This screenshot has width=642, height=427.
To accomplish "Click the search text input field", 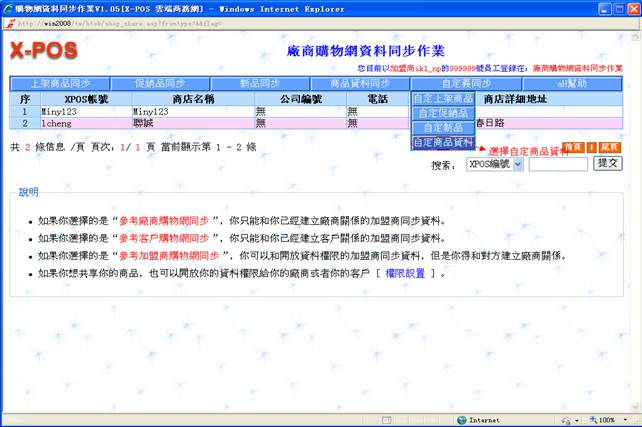I will (558, 163).
